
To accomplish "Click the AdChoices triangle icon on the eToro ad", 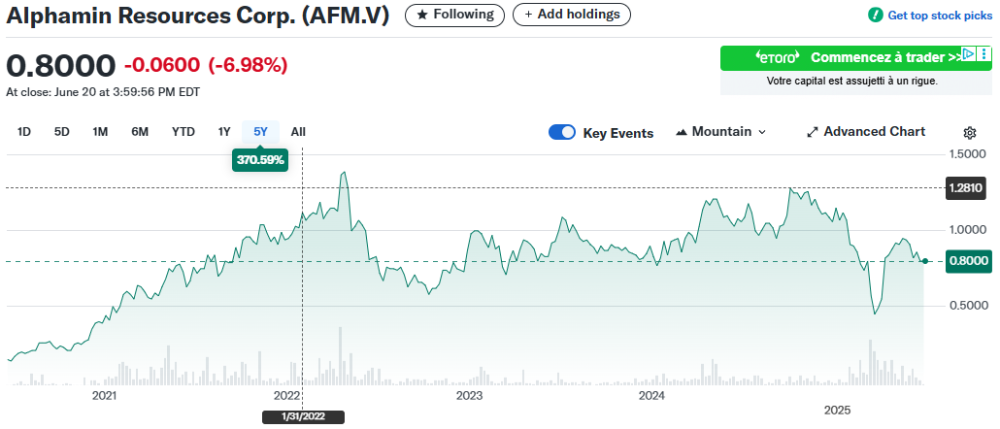I will pyautogui.click(x=968, y=54).
